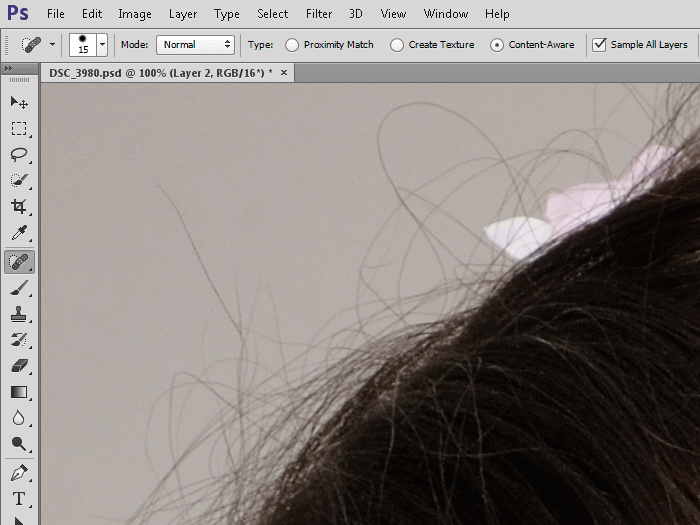The height and width of the screenshot is (525, 700).
Task: Open the Layer menu
Action: (183, 14)
